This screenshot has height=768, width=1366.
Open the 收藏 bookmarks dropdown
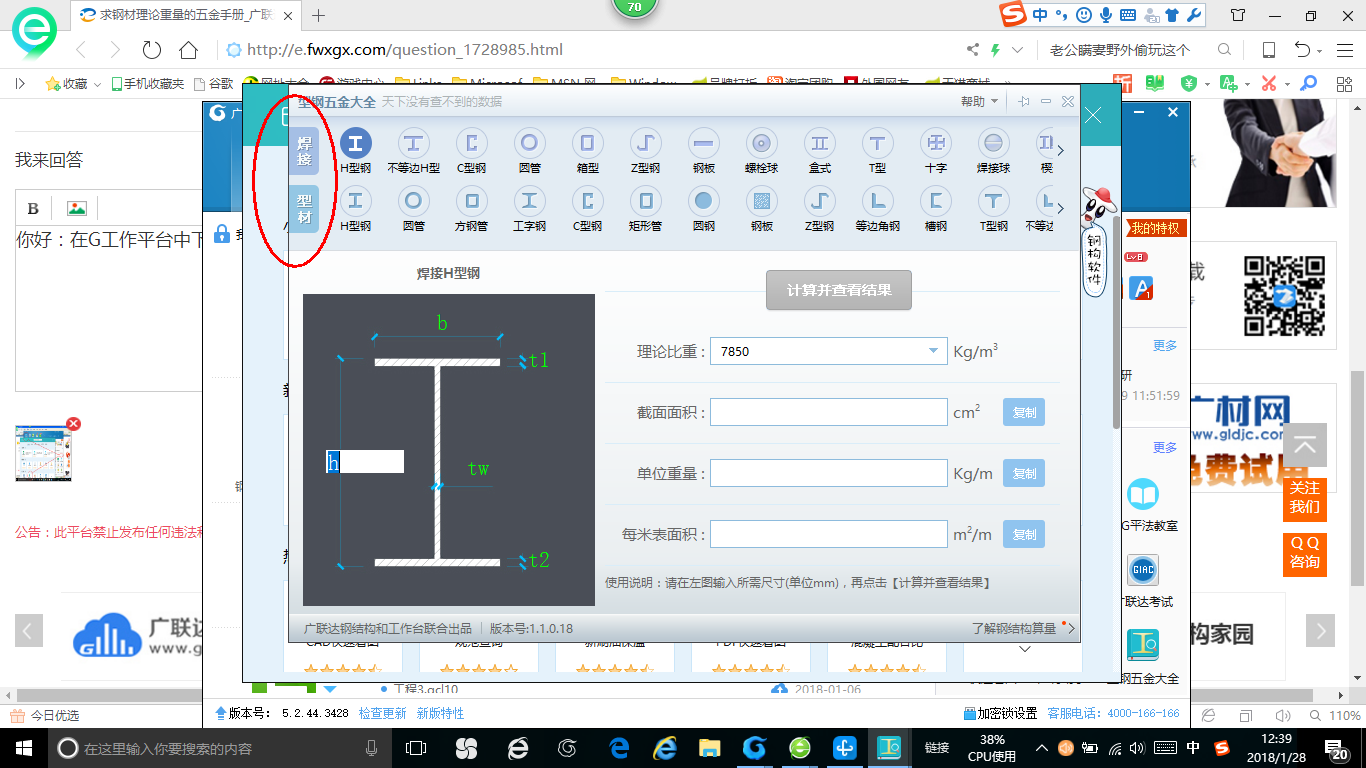[x=73, y=84]
